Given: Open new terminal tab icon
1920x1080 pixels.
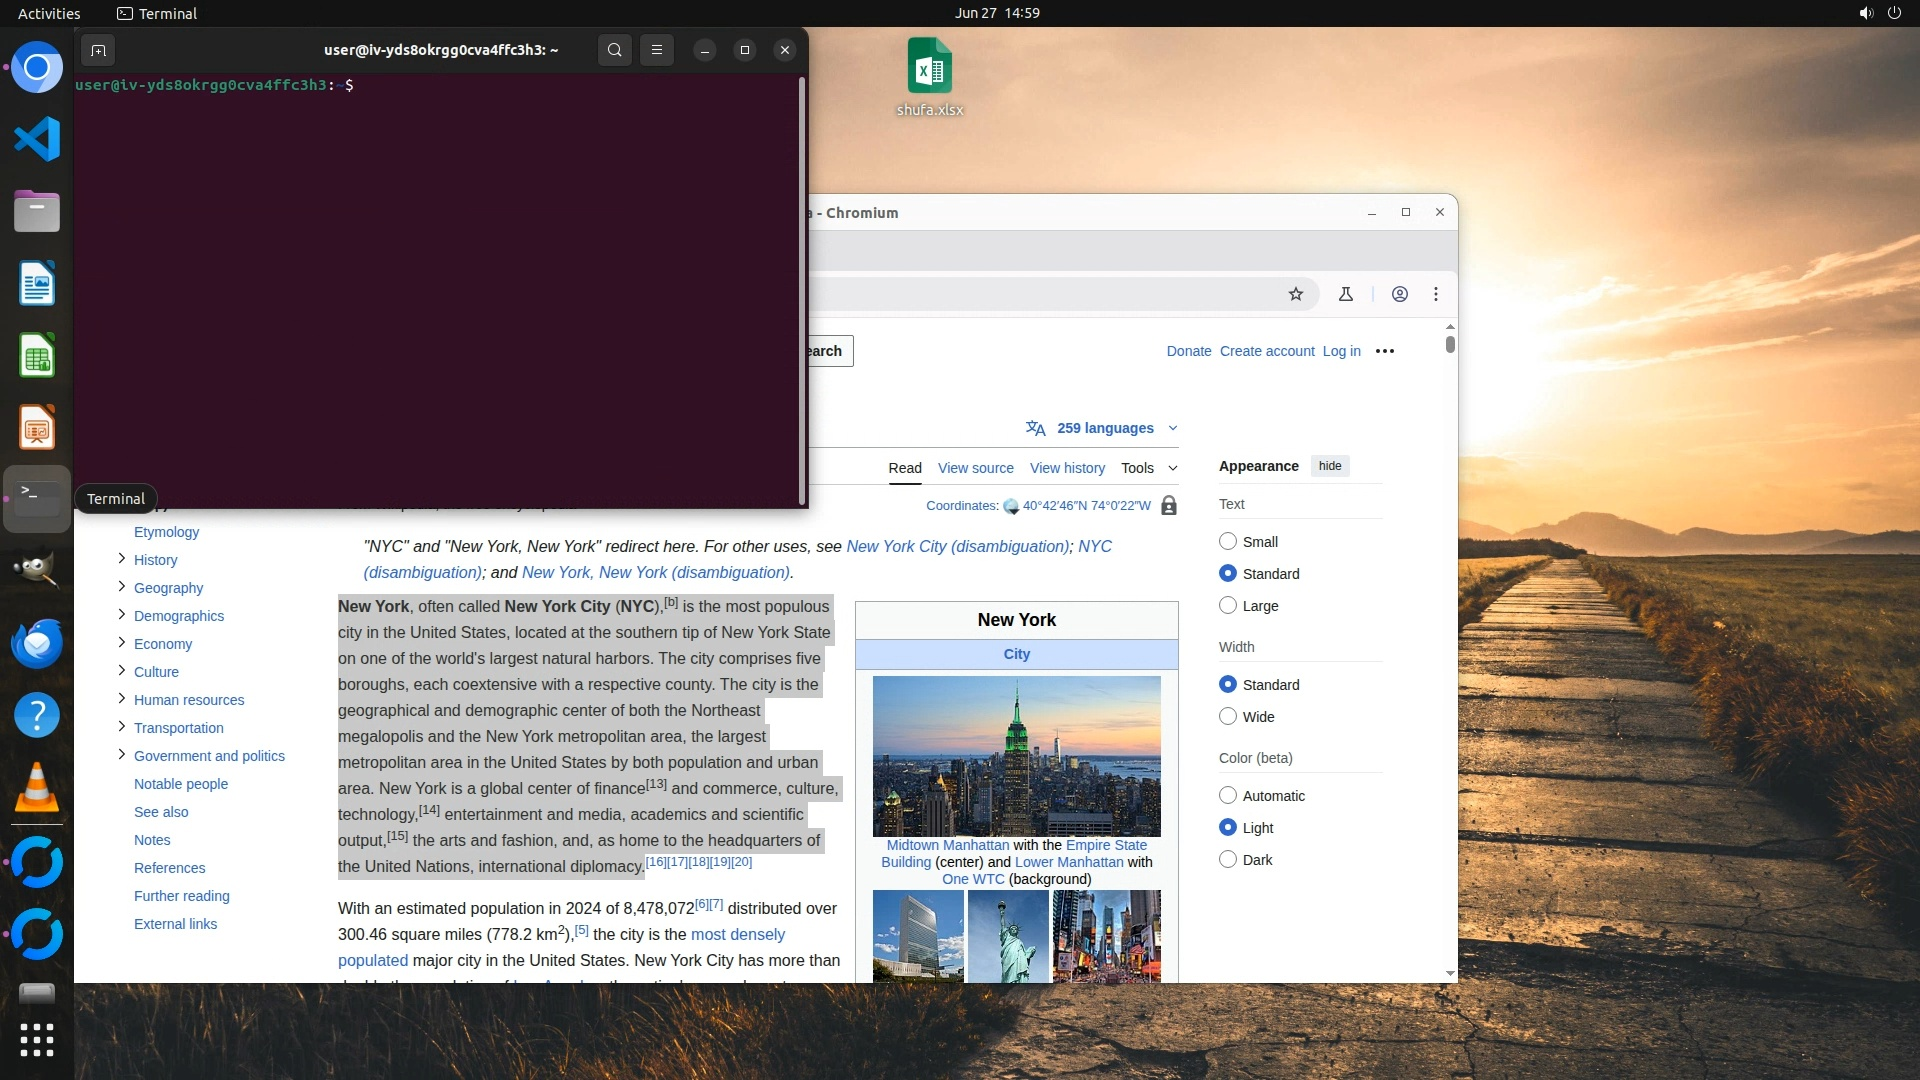Looking at the screenshot, I should (x=98, y=50).
